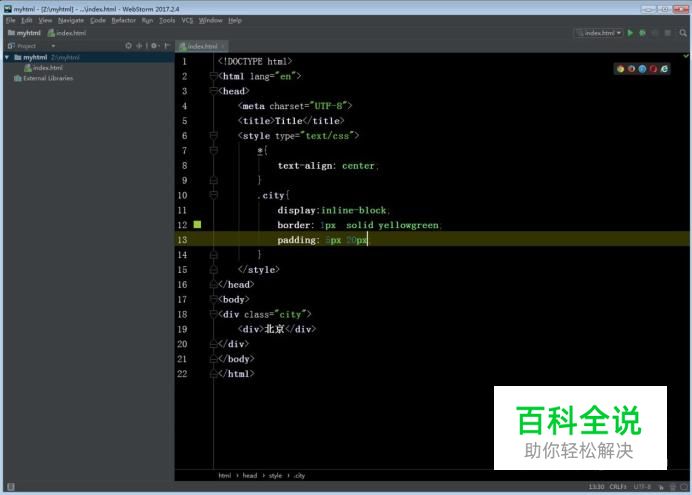The image size is (692, 495).
Task: Click the style breadcrumb at editor bottom
Action: point(275,476)
